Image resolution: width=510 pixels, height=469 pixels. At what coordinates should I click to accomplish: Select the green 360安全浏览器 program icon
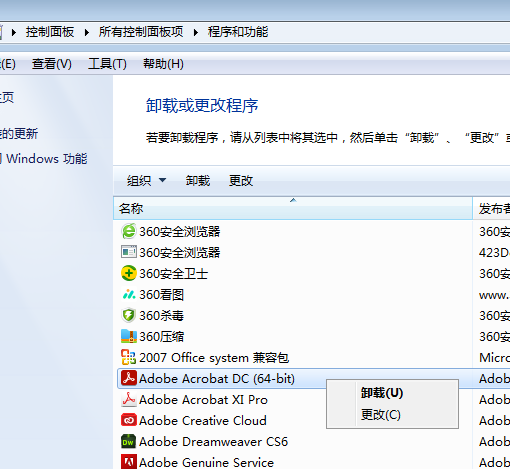click(x=128, y=231)
